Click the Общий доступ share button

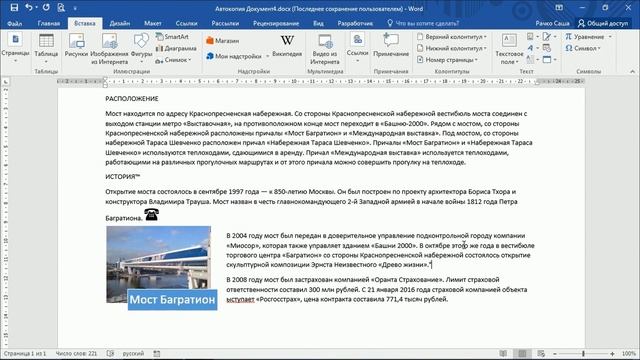(x=603, y=23)
